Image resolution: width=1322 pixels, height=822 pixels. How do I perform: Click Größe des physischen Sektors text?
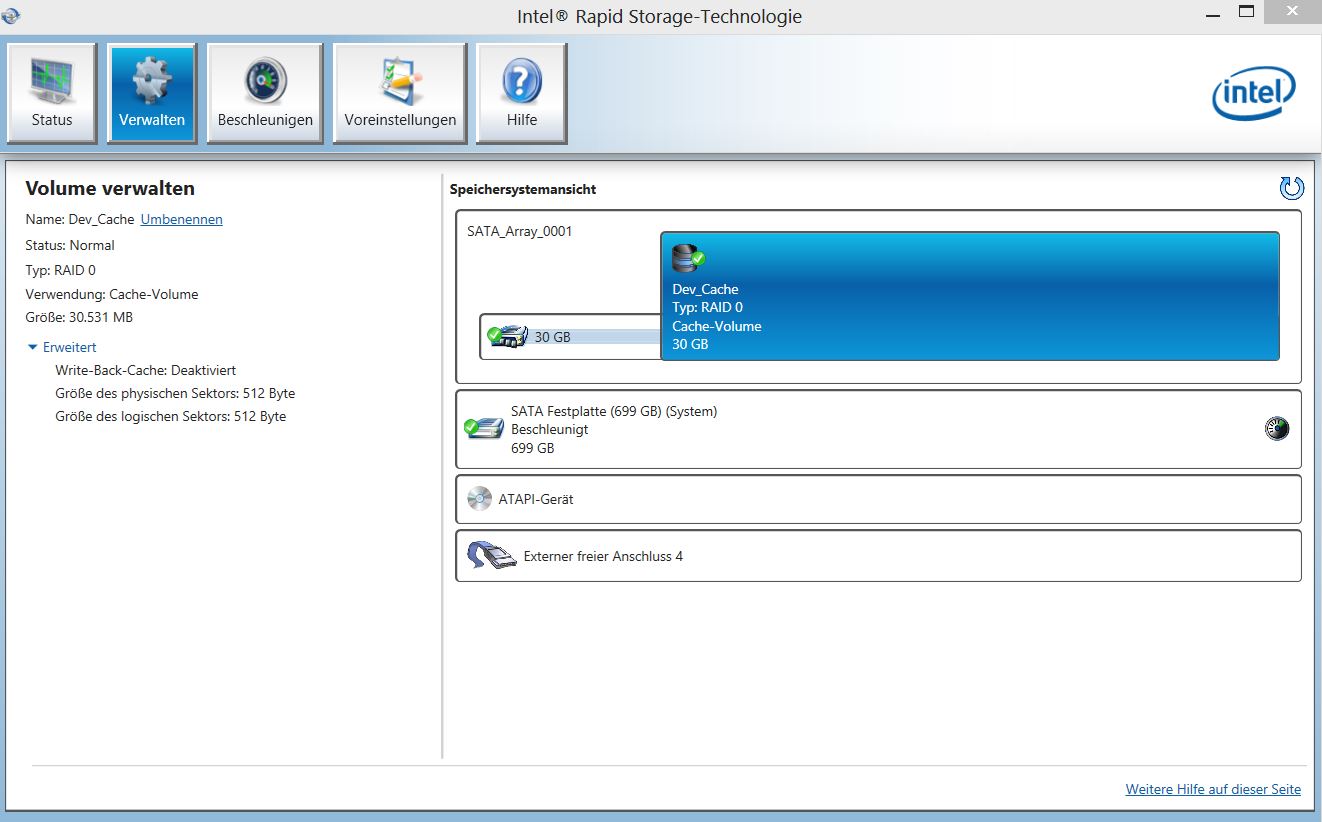click(x=175, y=393)
